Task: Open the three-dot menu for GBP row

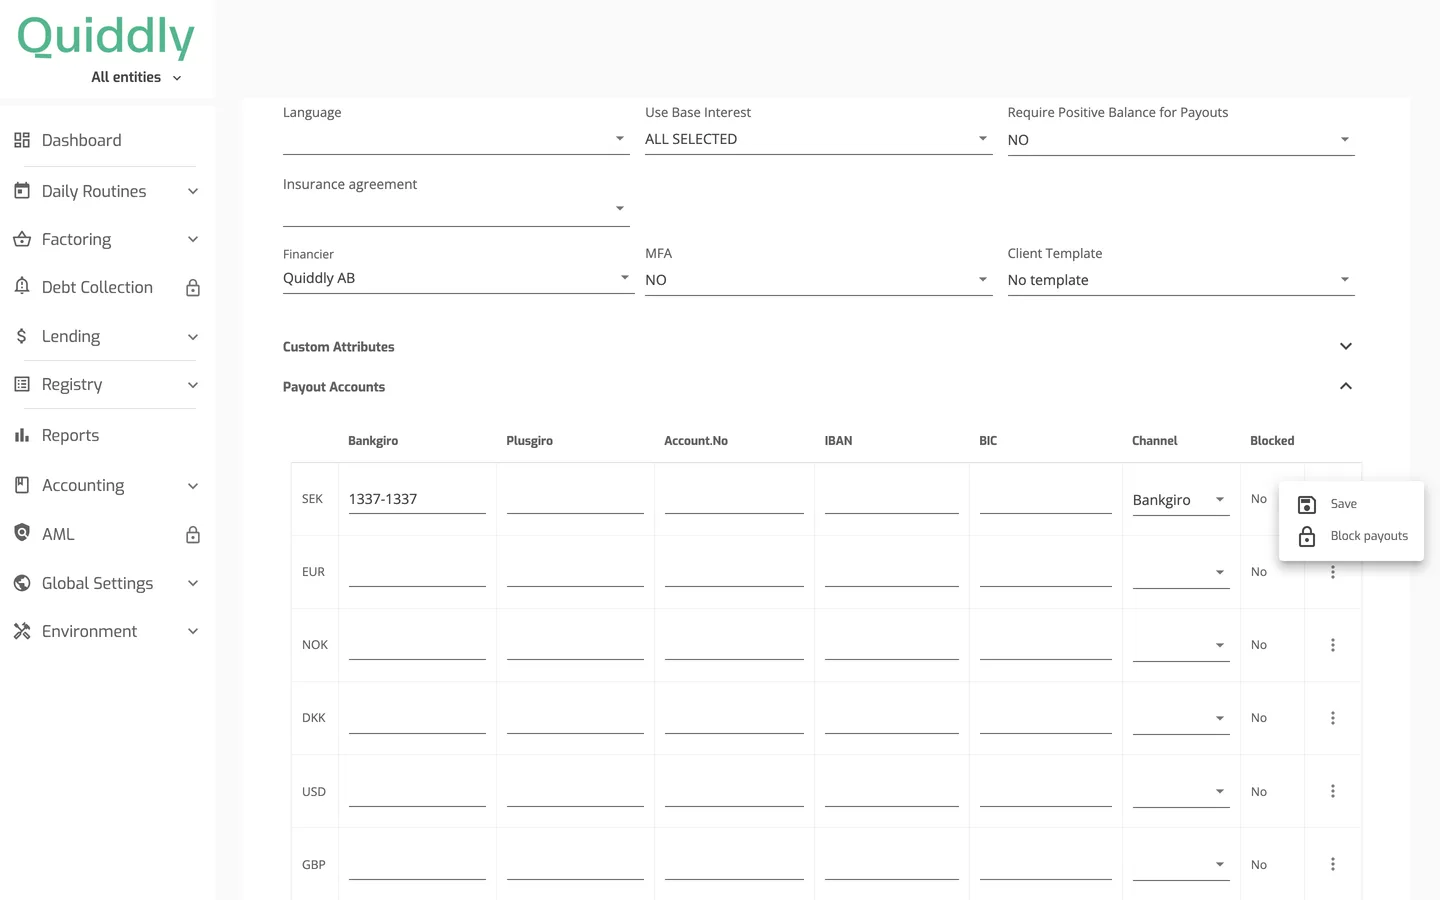Action: tap(1333, 864)
